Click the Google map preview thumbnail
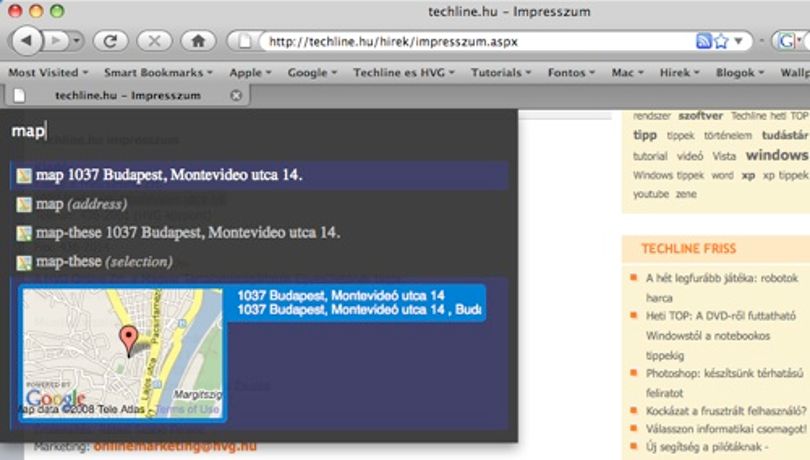 [122, 353]
